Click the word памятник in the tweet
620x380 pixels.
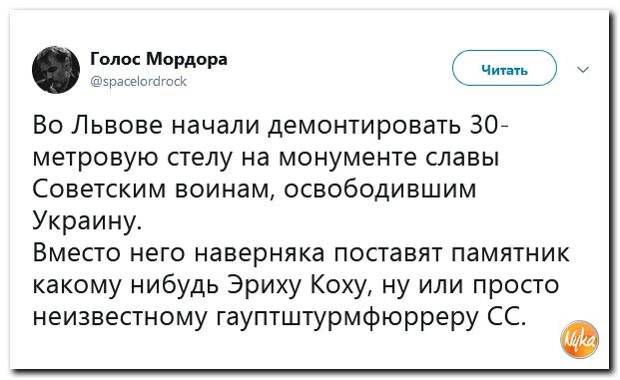[510, 252]
